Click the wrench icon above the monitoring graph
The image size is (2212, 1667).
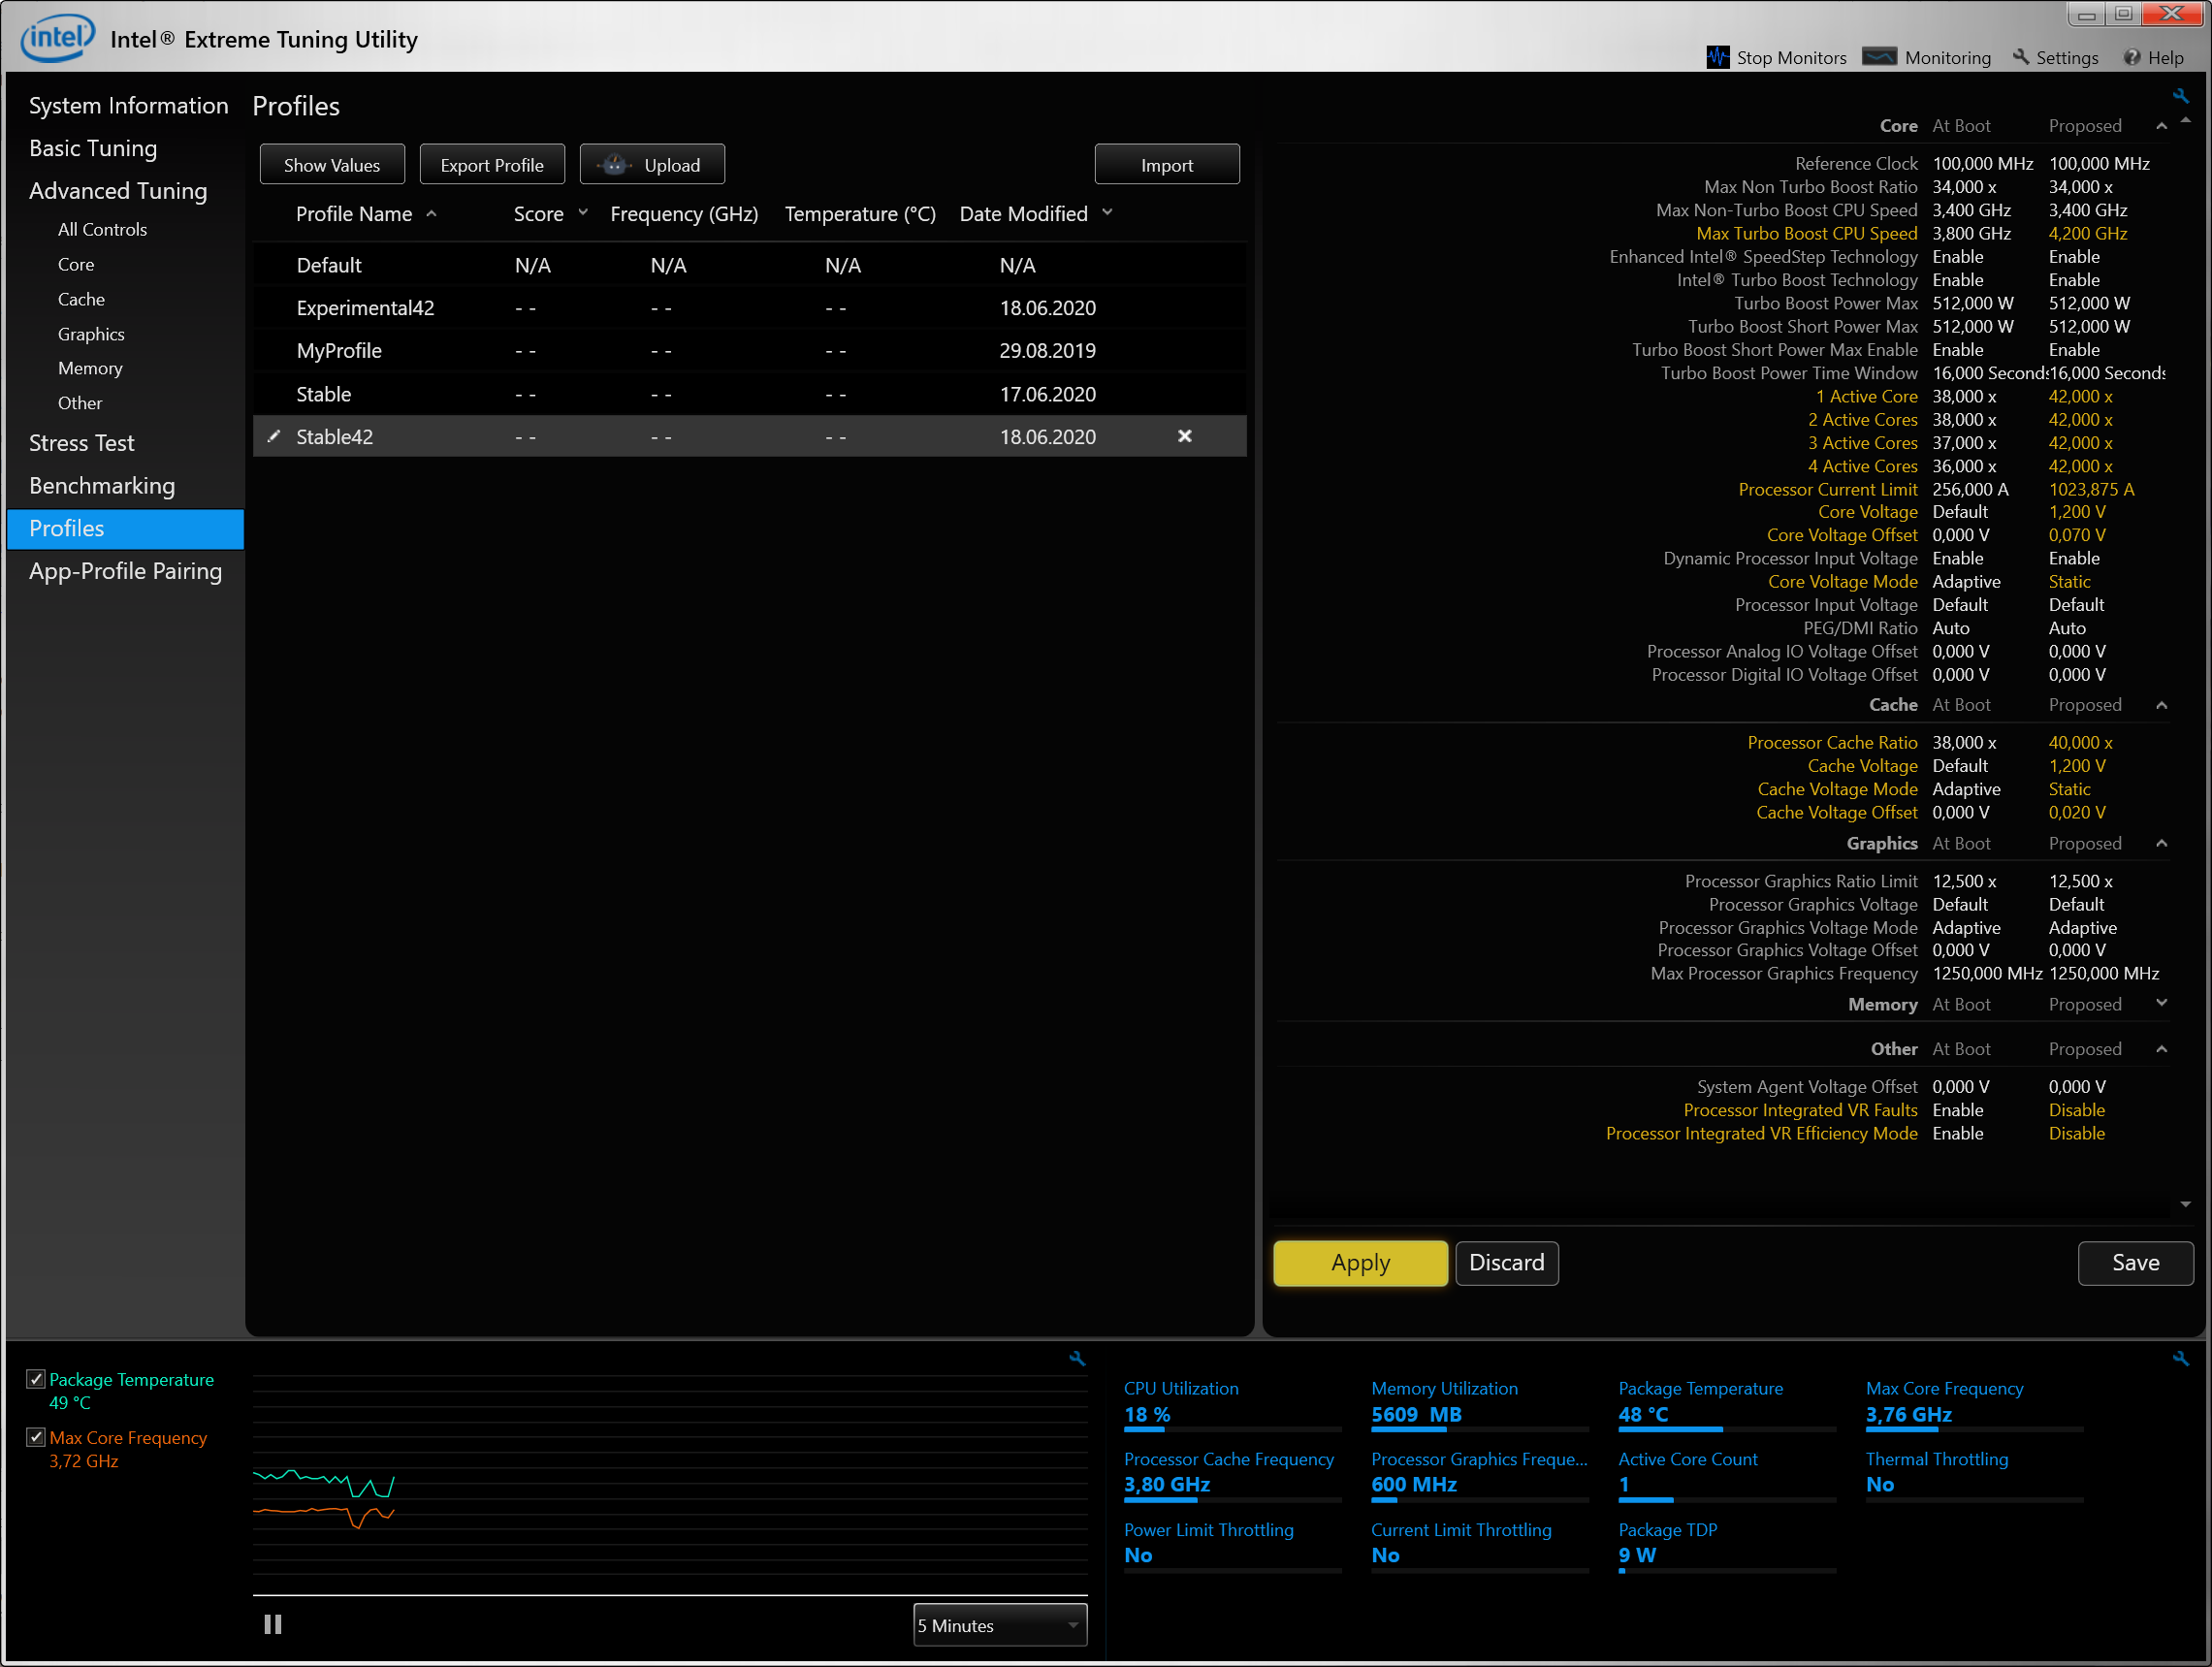point(1077,1358)
